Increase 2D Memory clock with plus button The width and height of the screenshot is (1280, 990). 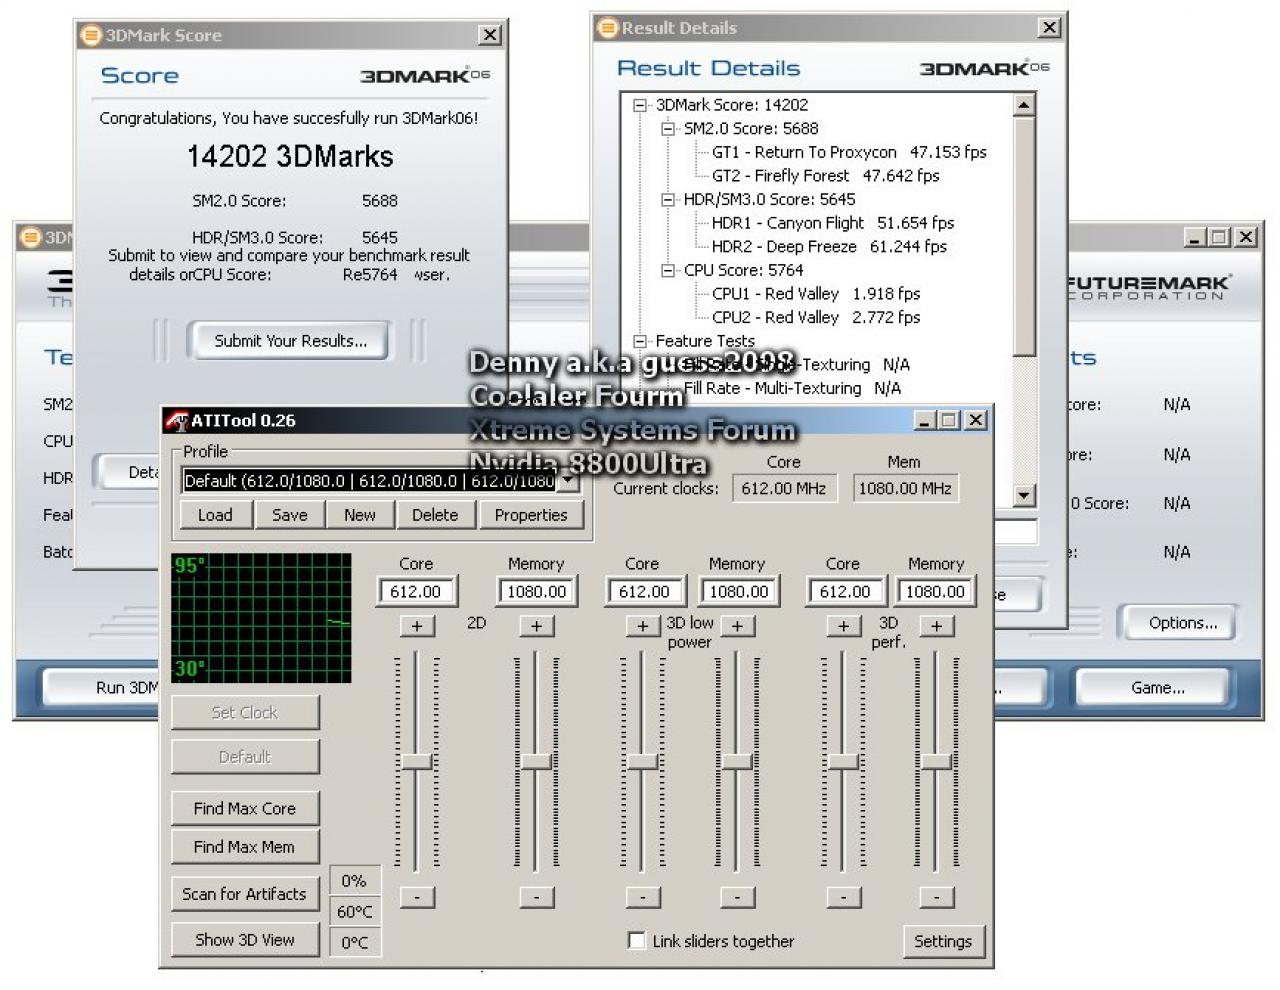[x=537, y=626]
